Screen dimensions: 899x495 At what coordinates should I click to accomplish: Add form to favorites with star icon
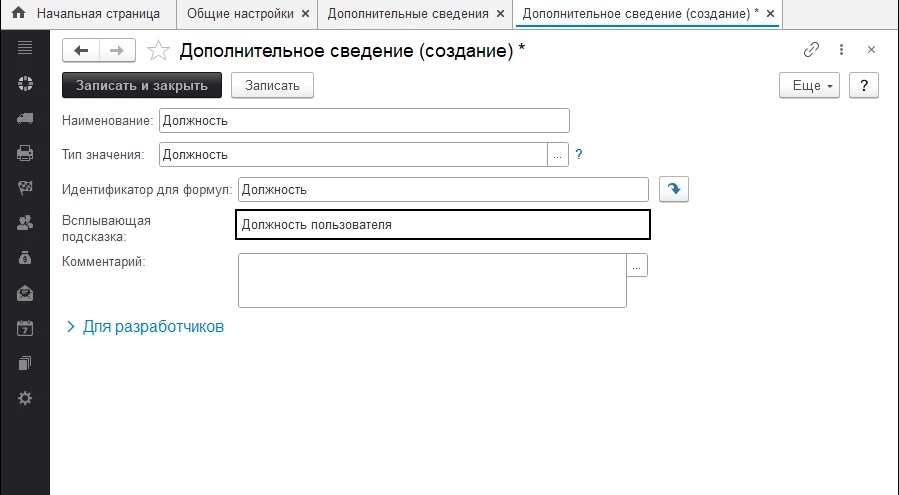[157, 50]
